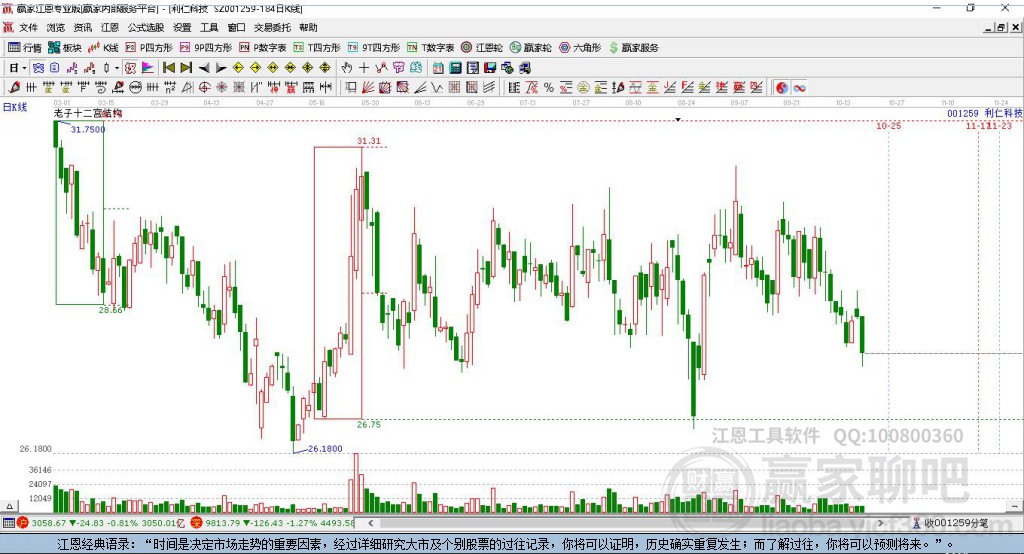Open the calendar icon in toolbar
This screenshot has height=554, width=1024.
438,68
